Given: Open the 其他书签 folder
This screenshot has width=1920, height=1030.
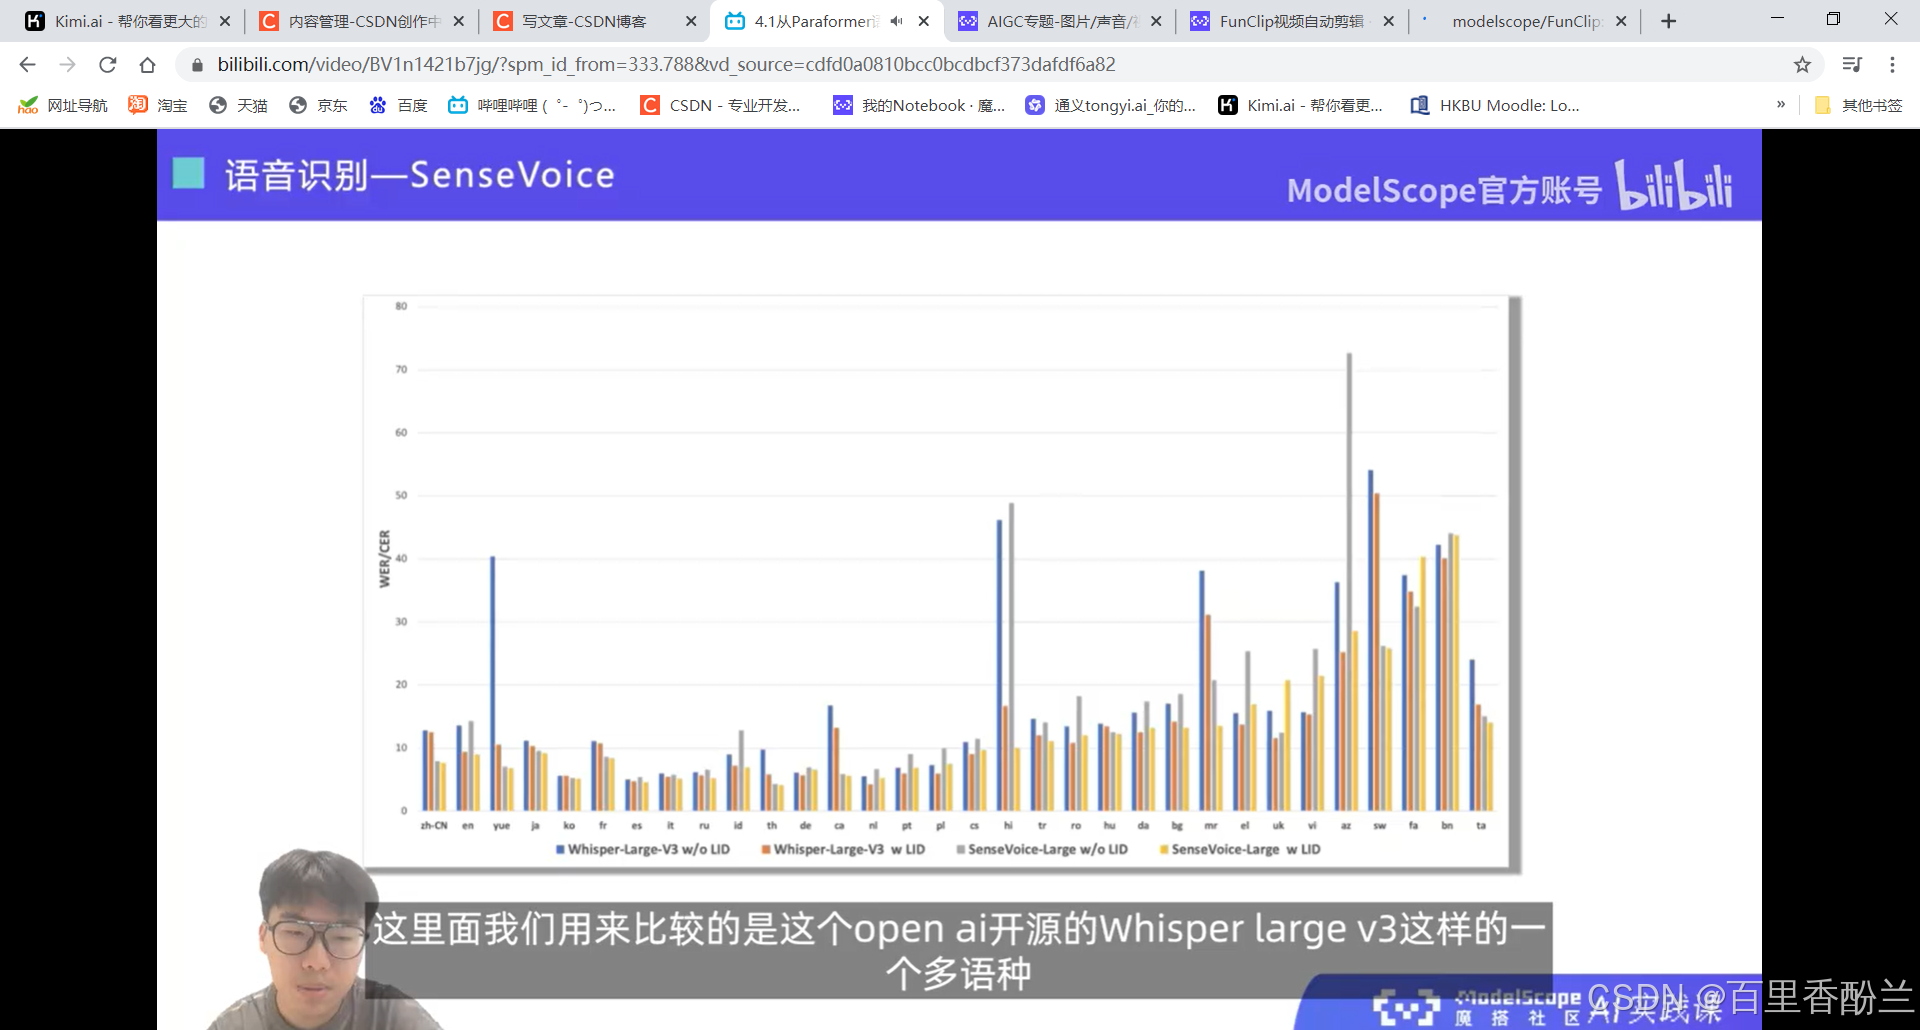Looking at the screenshot, I should (x=1858, y=105).
